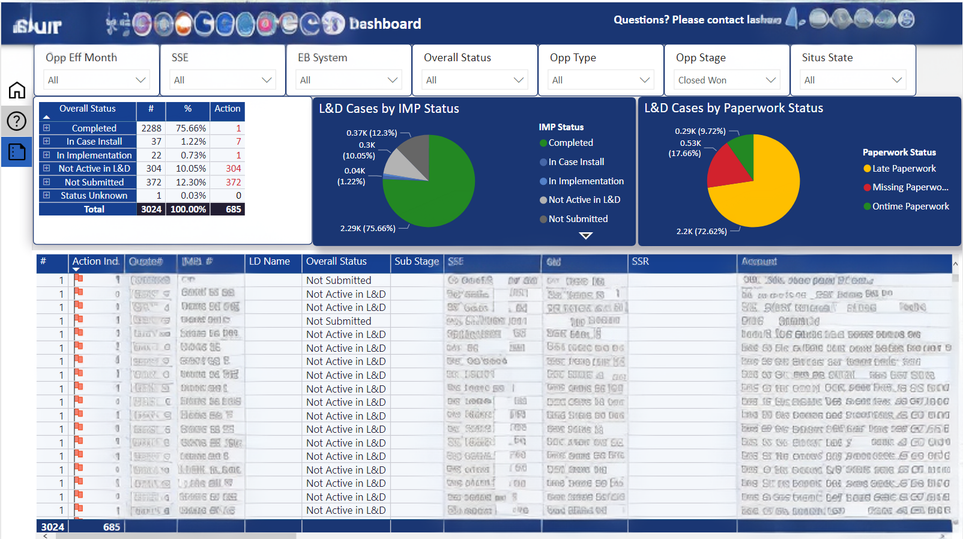Select In Case Install legend entry
963x539 pixels.
pyautogui.click(x=572, y=162)
